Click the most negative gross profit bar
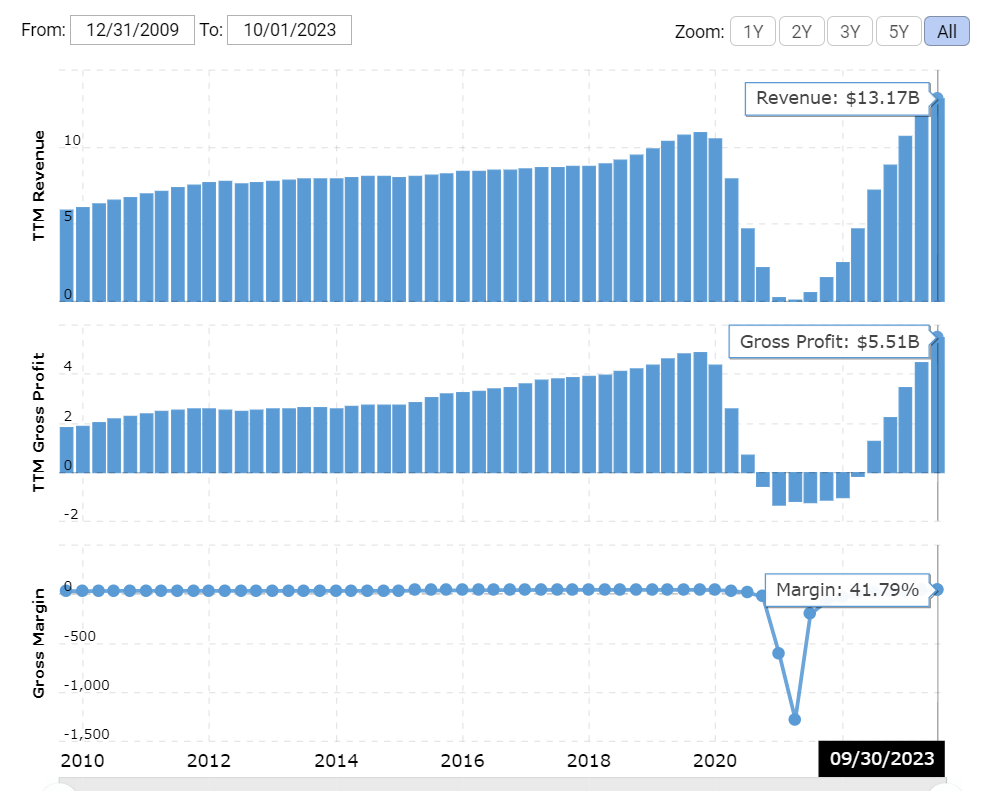The height and width of the screenshot is (791, 1001). pyautogui.click(x=779, y=489)
